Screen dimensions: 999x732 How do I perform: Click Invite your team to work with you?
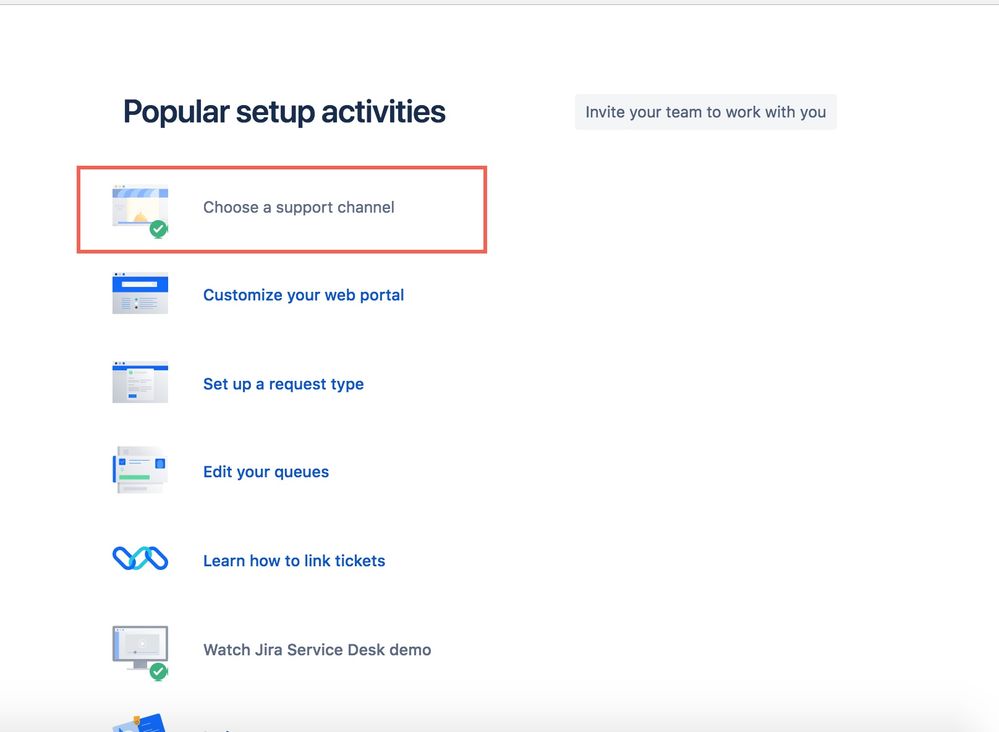tap(705, 112)
